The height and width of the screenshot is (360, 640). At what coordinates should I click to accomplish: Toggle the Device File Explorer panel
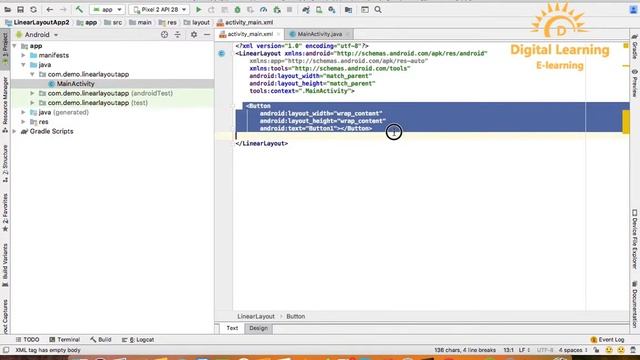point(635,239)
